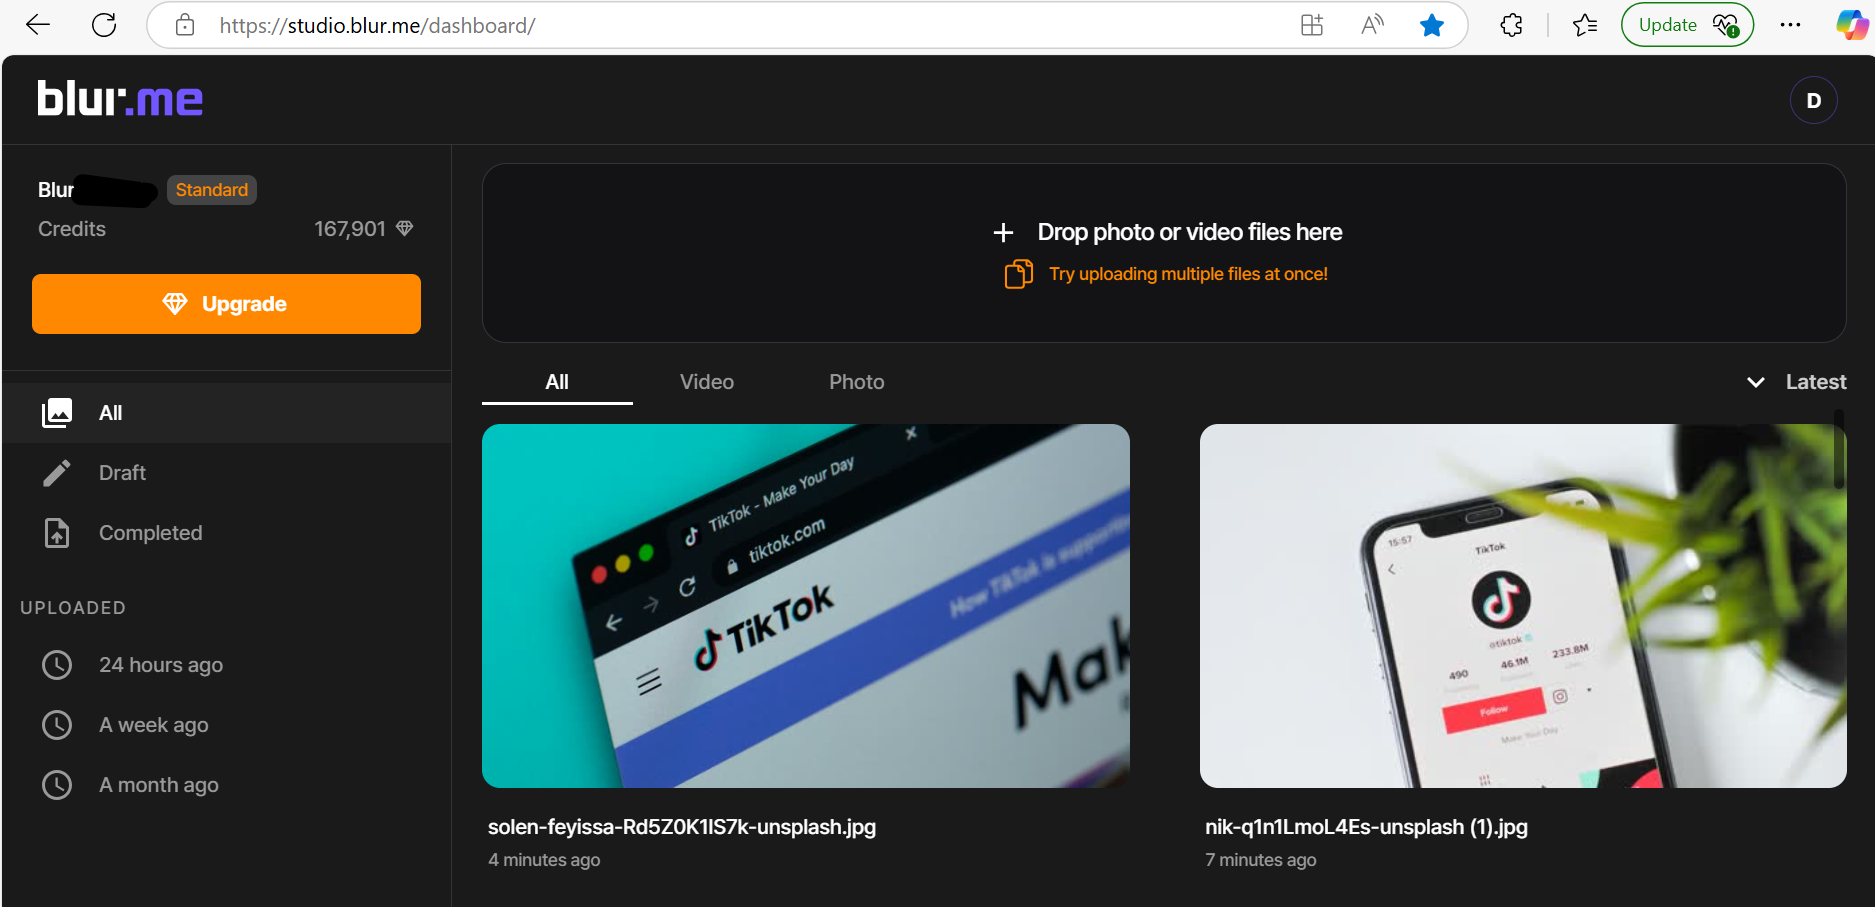Open the split screen icon in address bar

click(1312, 25)
